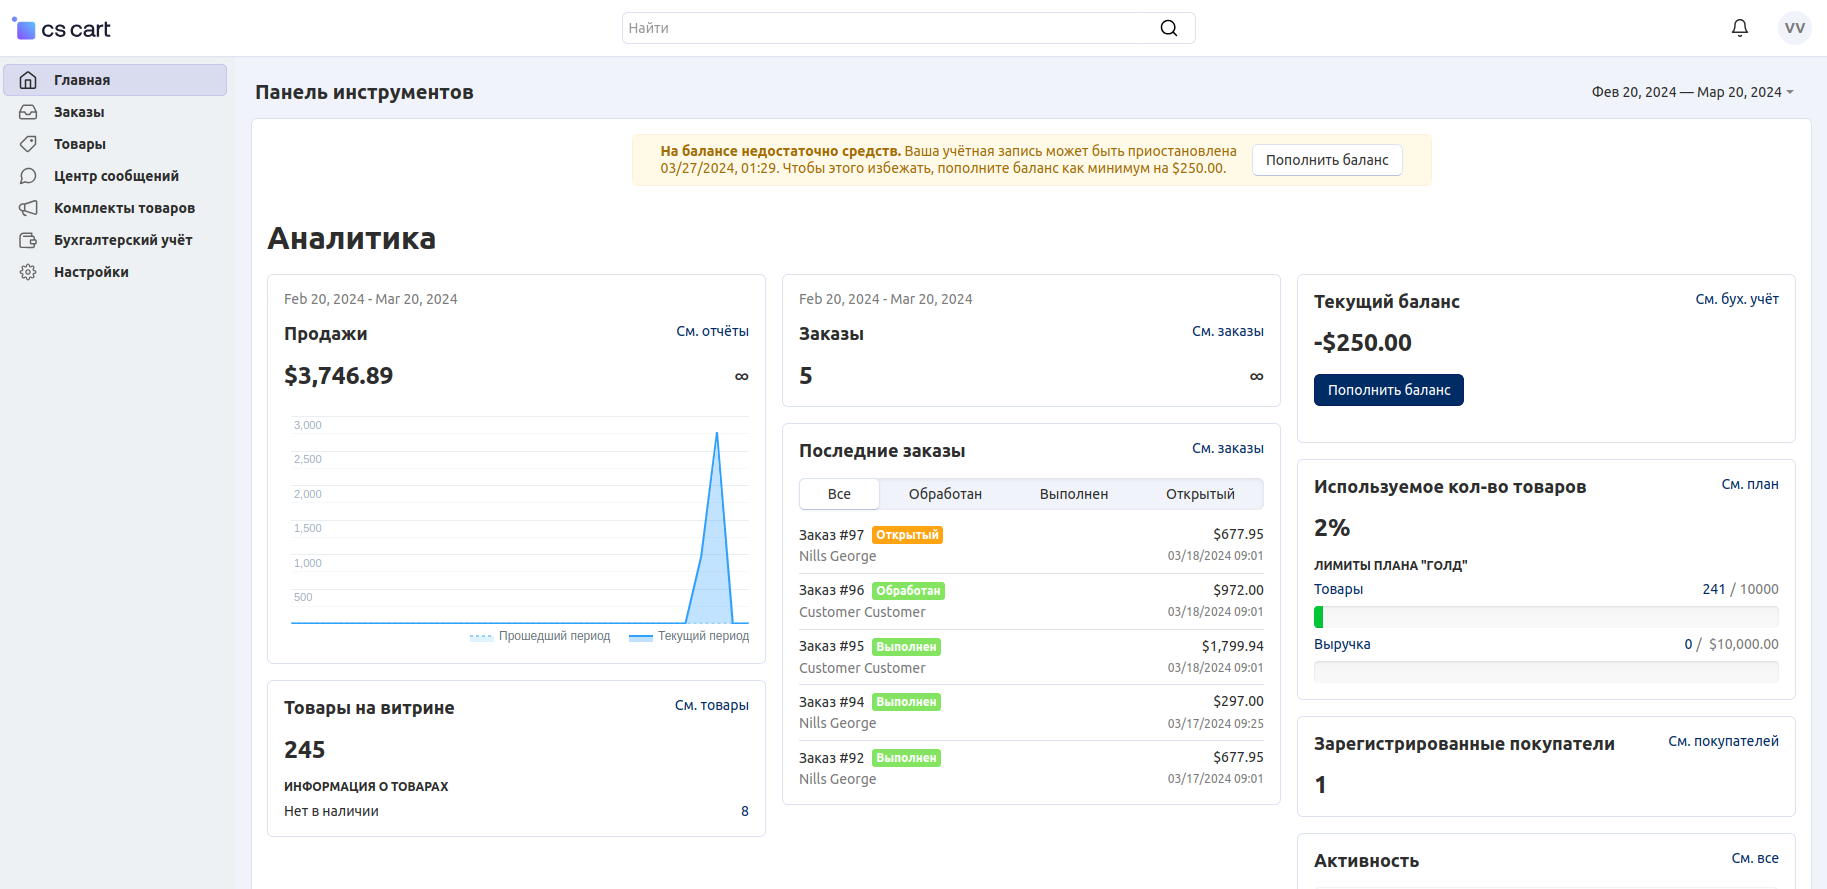The image size is (1827, 889).
Task: Open order Заказ #97 entry
Action: pyautogui.click(x=831, y=535)
